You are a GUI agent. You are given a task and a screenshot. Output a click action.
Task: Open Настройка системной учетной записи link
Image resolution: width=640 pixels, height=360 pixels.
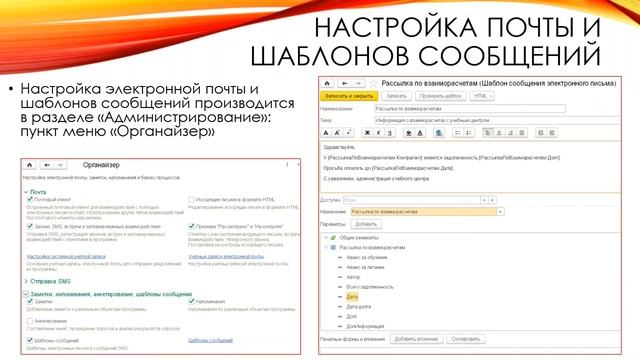coord(66,256)
